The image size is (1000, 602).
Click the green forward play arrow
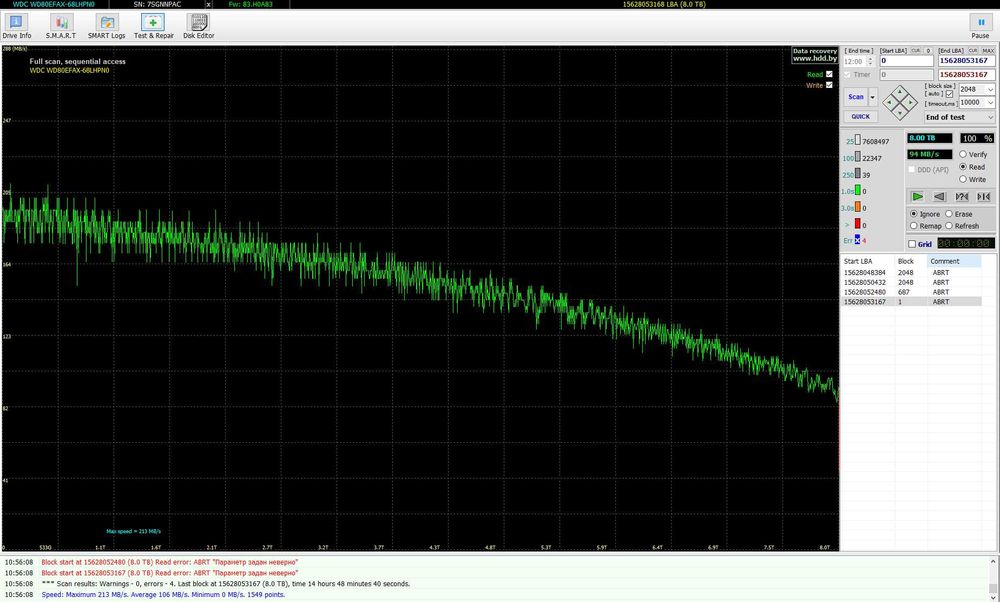coord(917,197)
